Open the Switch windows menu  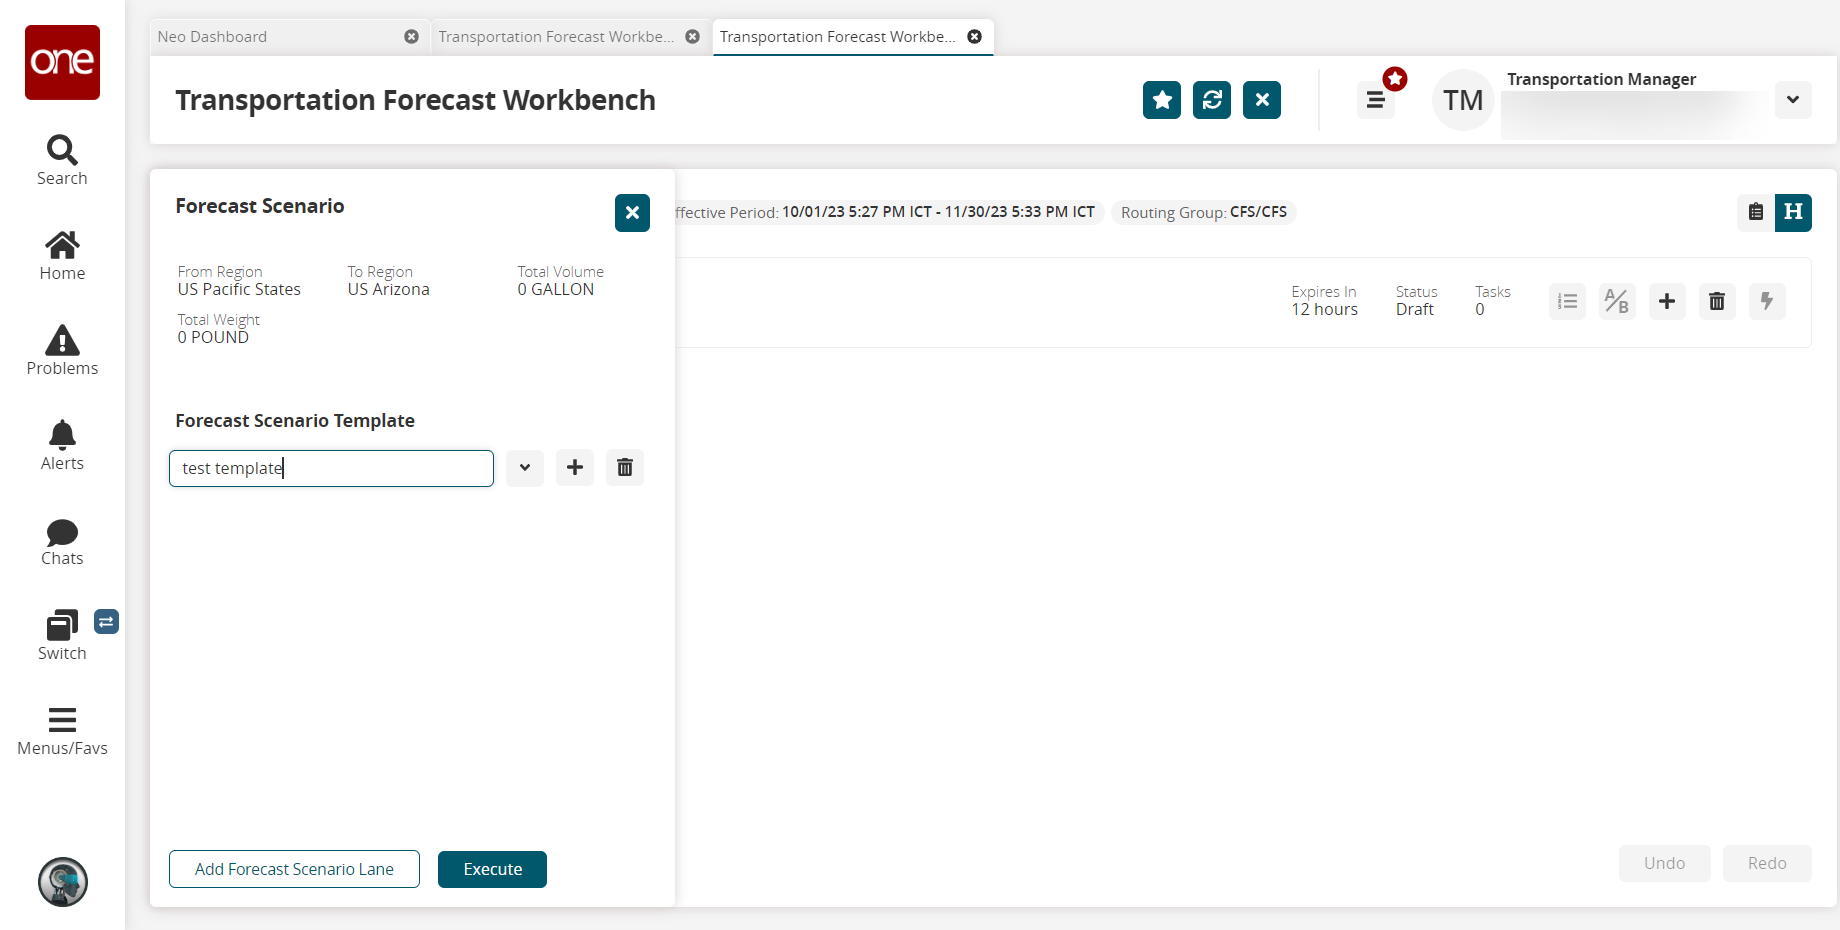pyautogui.click(x=62, y=636)
